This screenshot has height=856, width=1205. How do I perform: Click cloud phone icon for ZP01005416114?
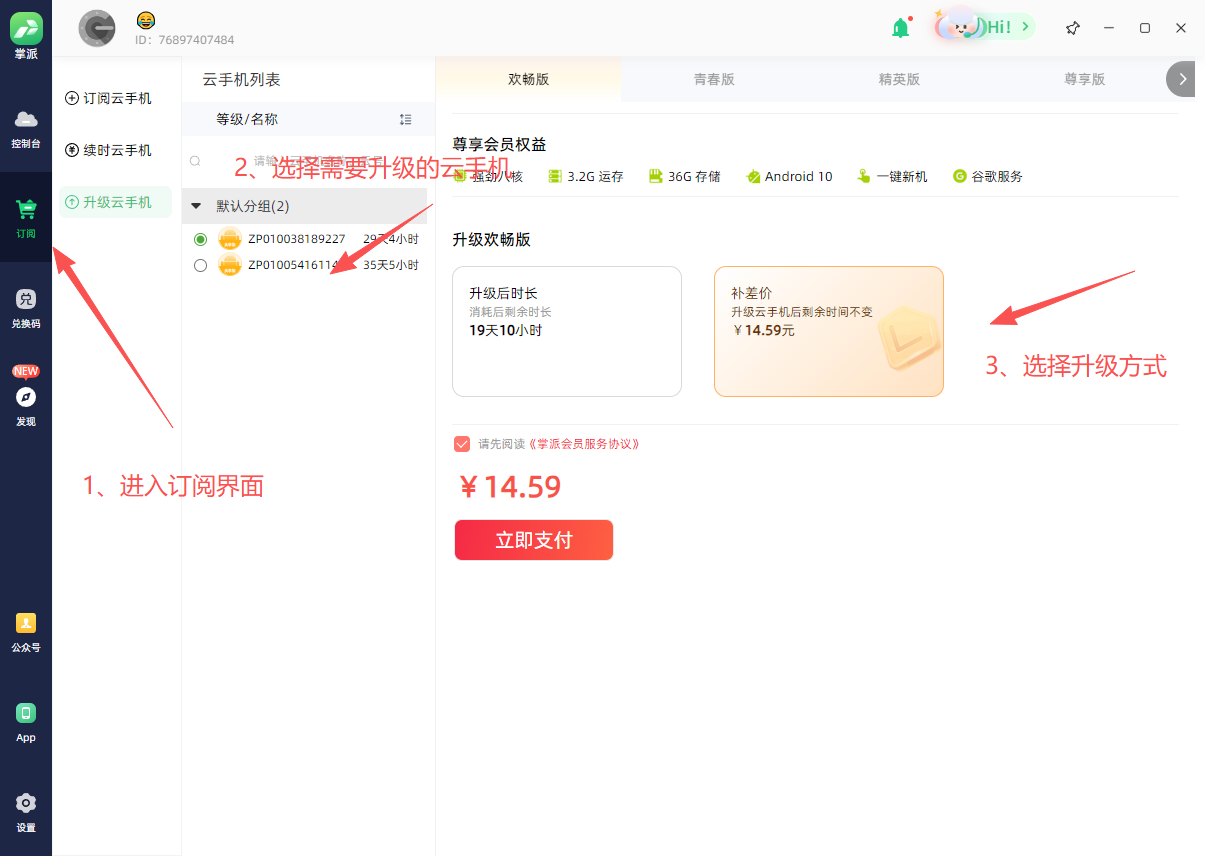pyautogui.click(x=230, y=265)
